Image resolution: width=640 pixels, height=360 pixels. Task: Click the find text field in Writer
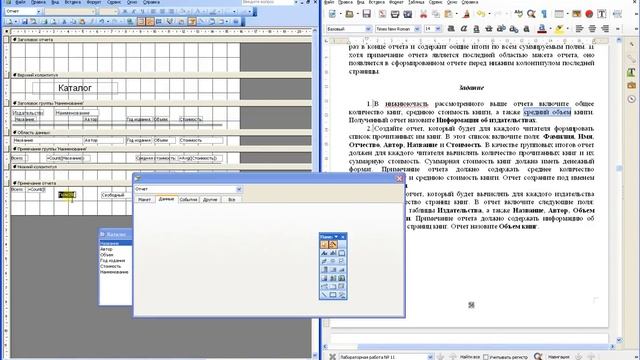tap(384, 357)
